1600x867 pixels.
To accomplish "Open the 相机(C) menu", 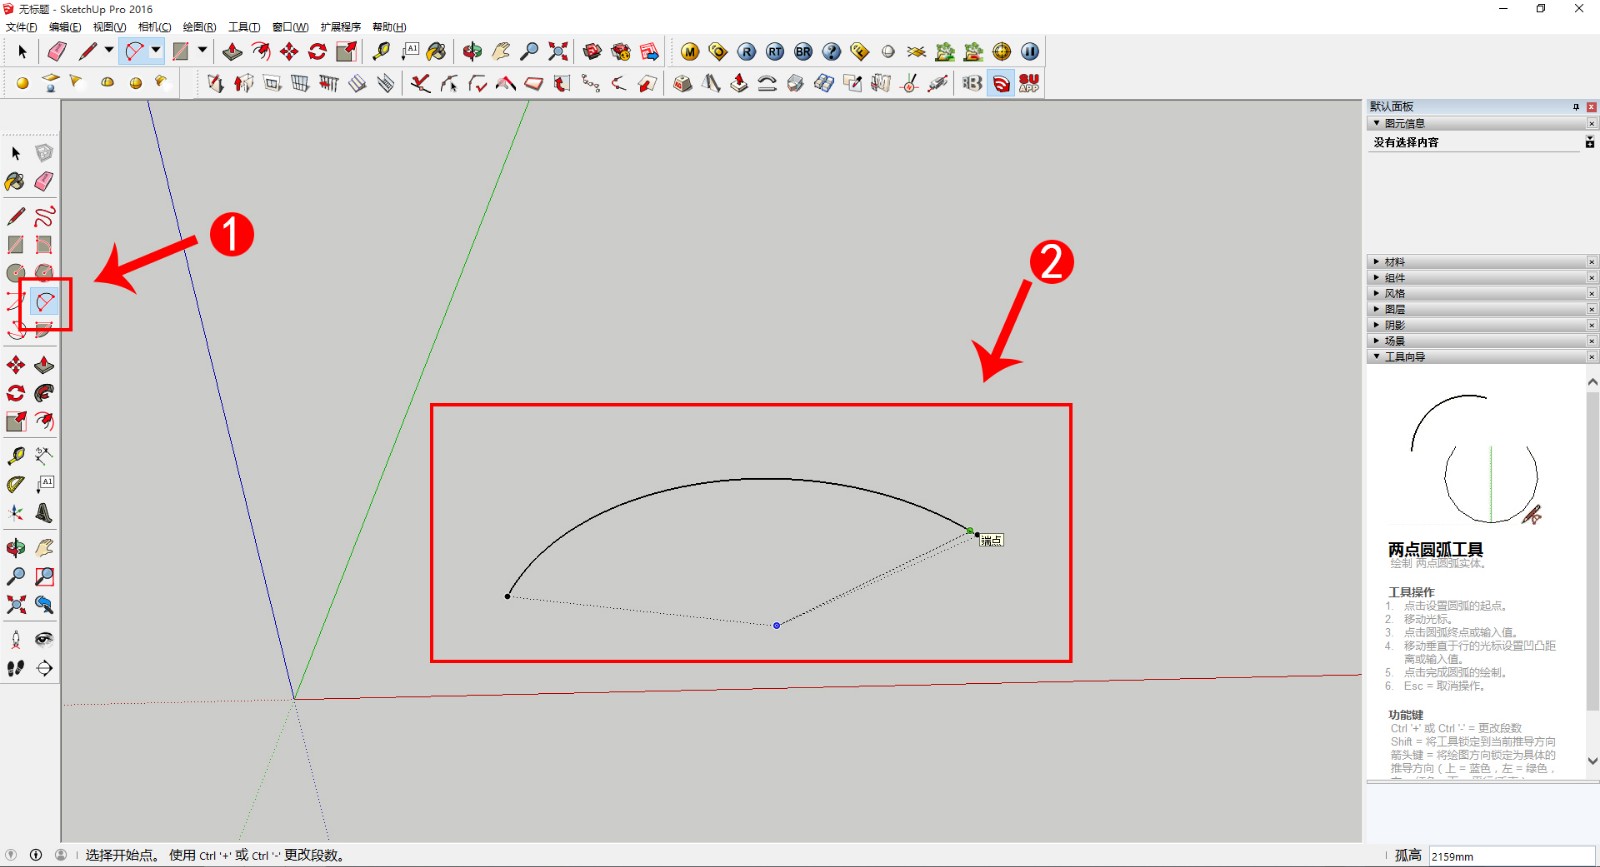I will [x=154, y=27].
